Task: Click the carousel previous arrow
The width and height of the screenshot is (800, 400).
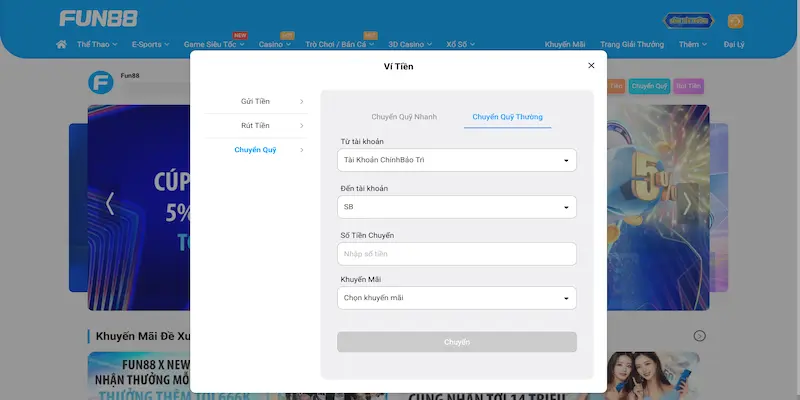Action: pyautogui.click(x=110, y=203)
